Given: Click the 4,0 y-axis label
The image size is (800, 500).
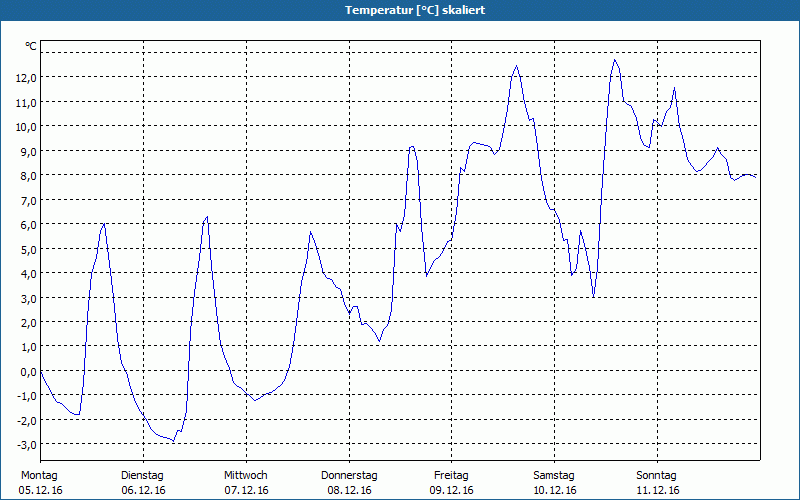Looking at the screenshot, I should (x=29, y=273).
